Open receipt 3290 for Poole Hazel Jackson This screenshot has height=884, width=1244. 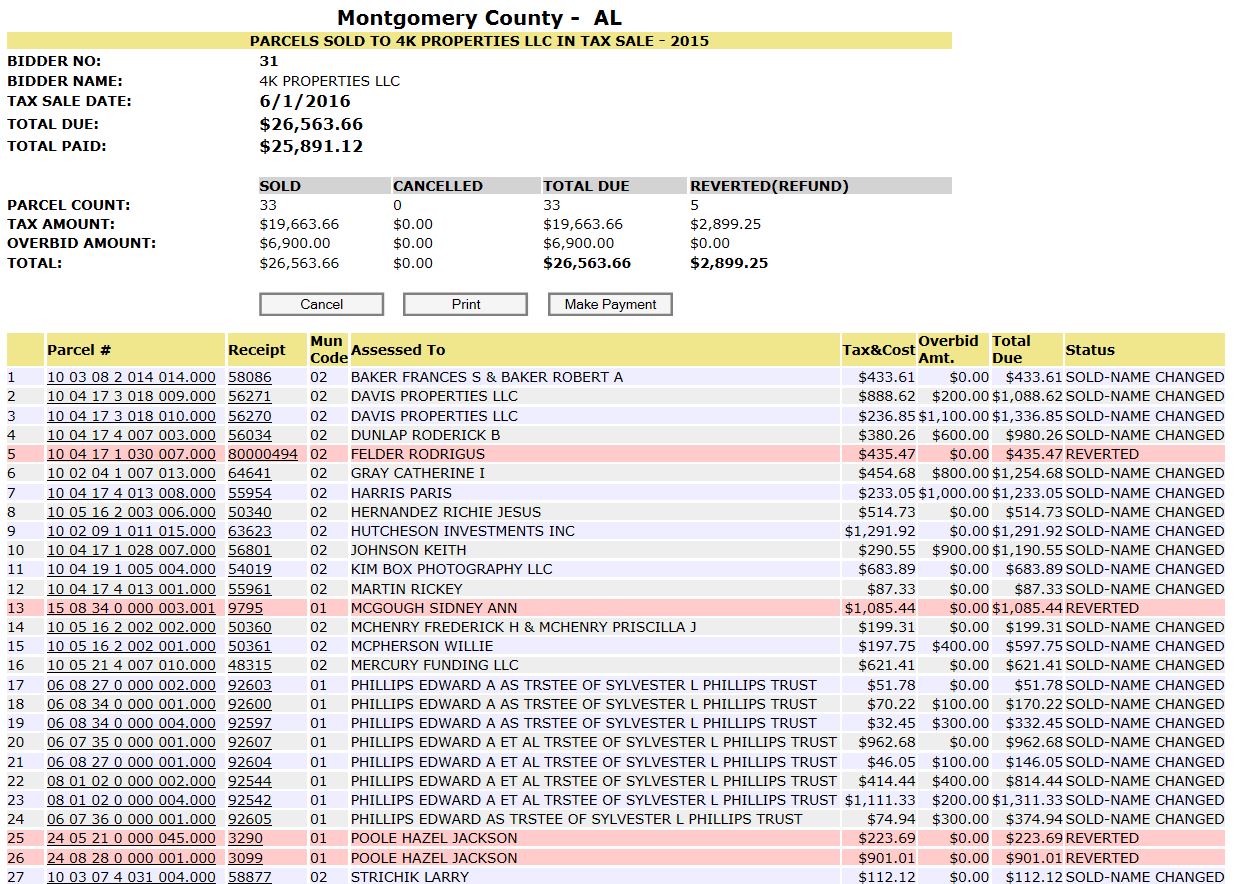[245, 838]
